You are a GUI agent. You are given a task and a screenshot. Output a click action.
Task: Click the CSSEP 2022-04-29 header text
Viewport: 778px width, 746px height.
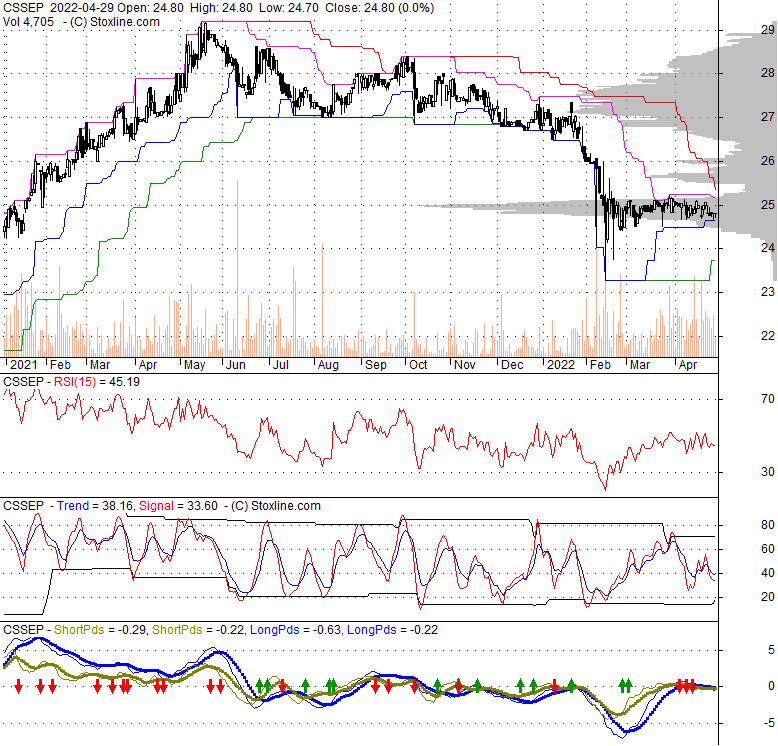[x=58, y=8]
